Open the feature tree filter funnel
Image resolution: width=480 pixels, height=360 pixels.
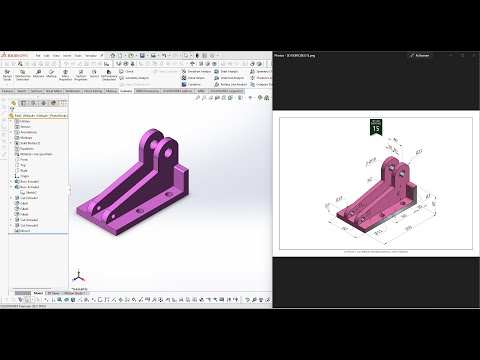point(12,109)
